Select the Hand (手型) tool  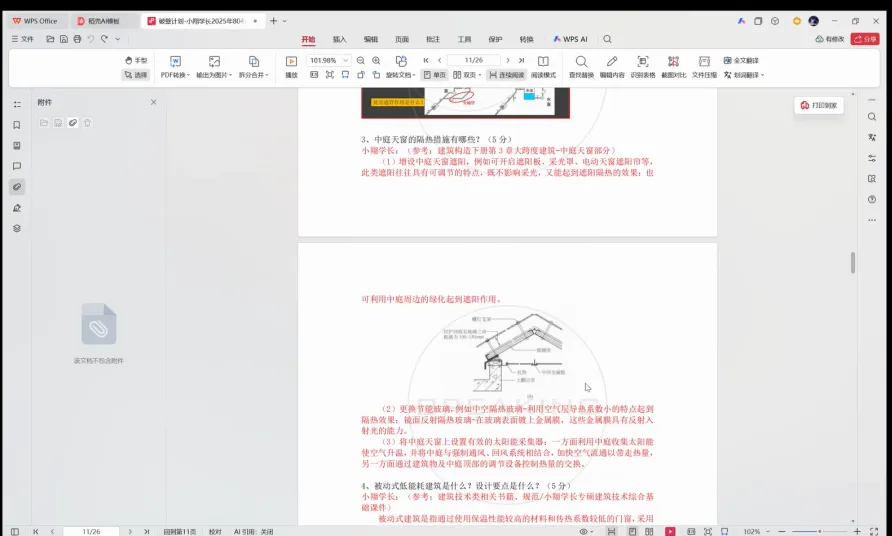coord(135,60)
